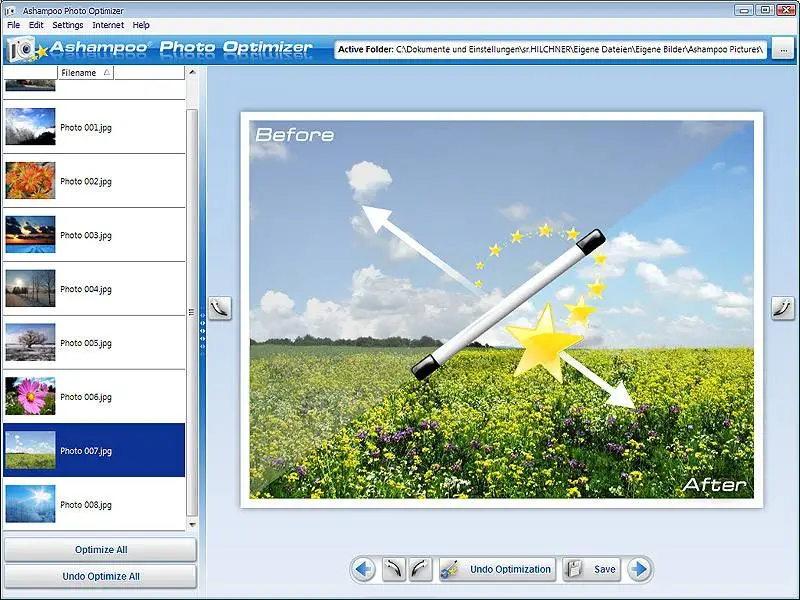
Task: Go to next photo with blue right arrow
Action: 639,569
